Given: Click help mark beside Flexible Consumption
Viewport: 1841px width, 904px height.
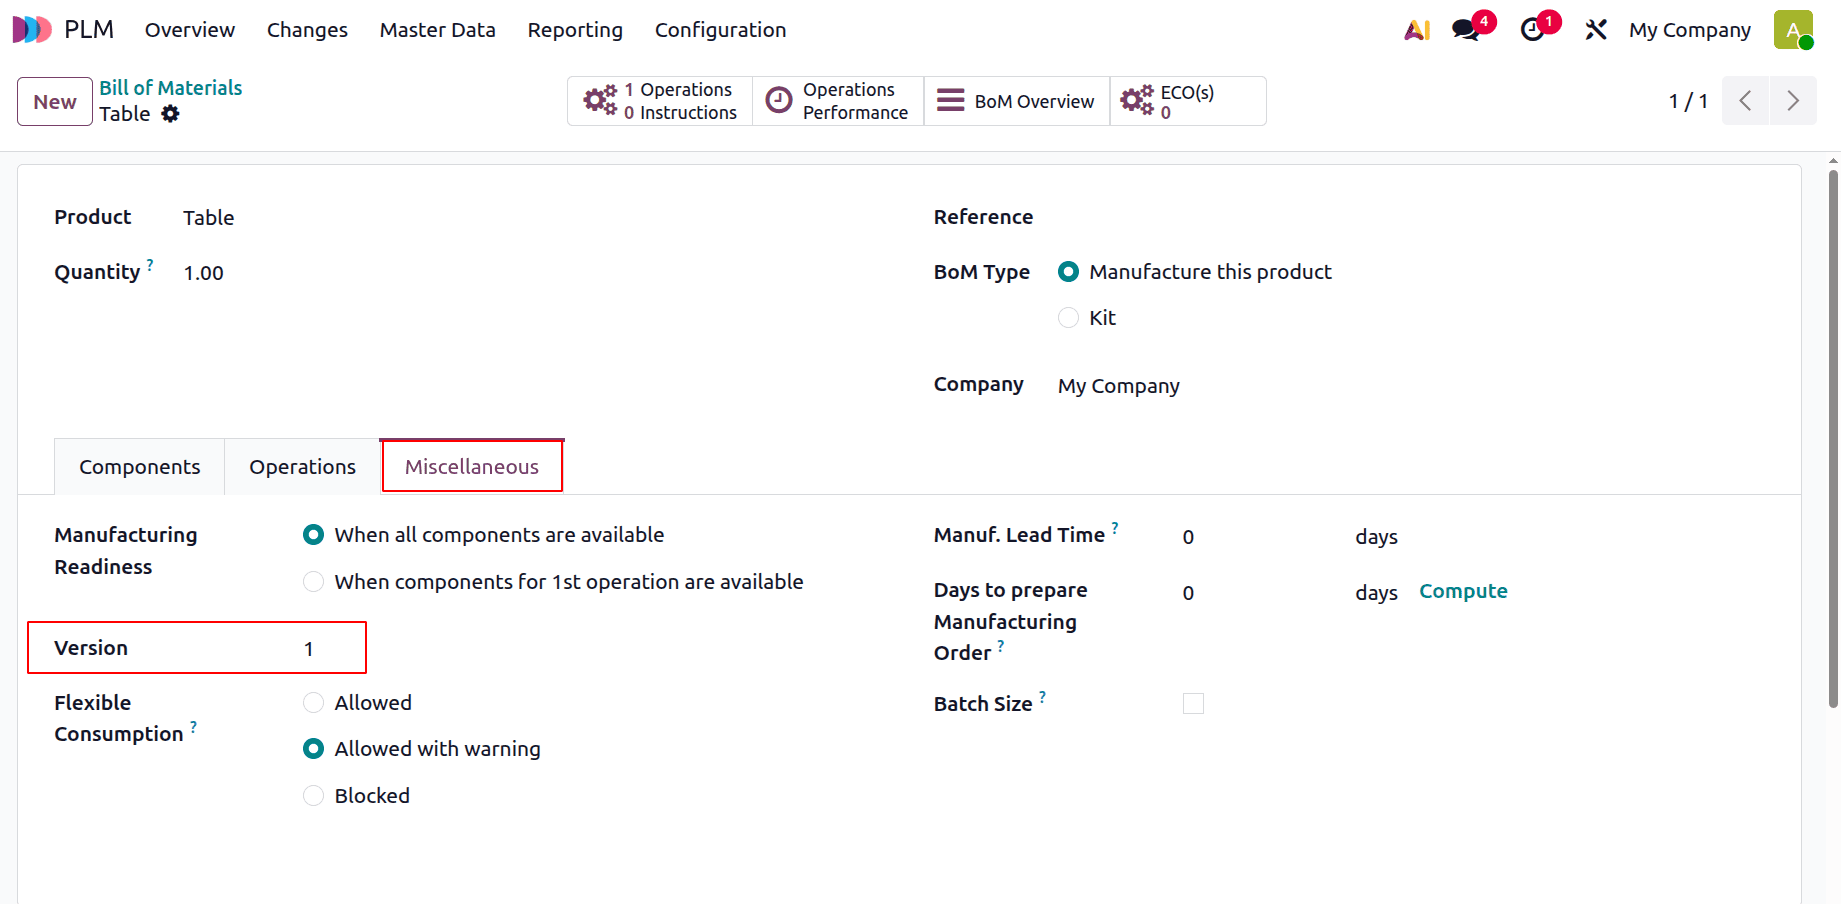Looking at the screenshot, I should [x=193, y=727].
